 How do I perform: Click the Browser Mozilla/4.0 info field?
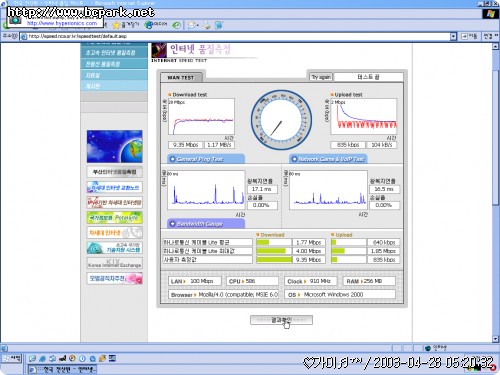click(223, 295)
